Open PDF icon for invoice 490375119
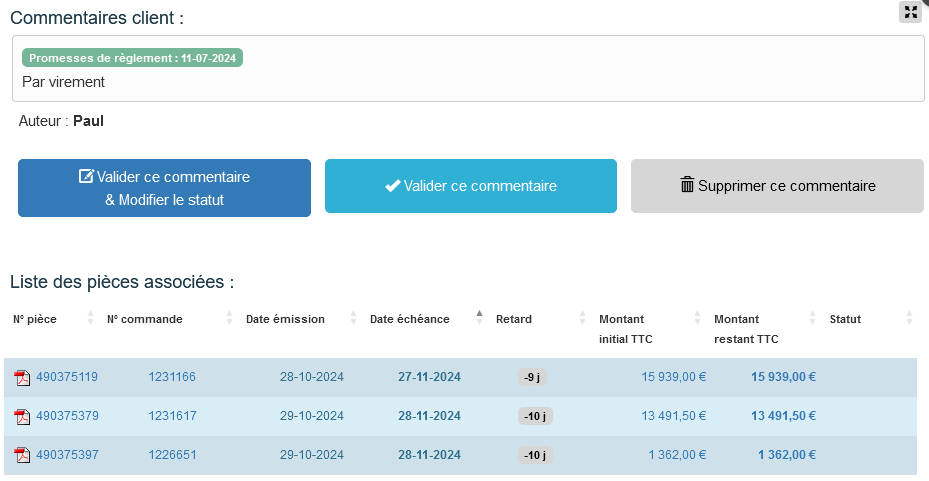 coord(22,378)
